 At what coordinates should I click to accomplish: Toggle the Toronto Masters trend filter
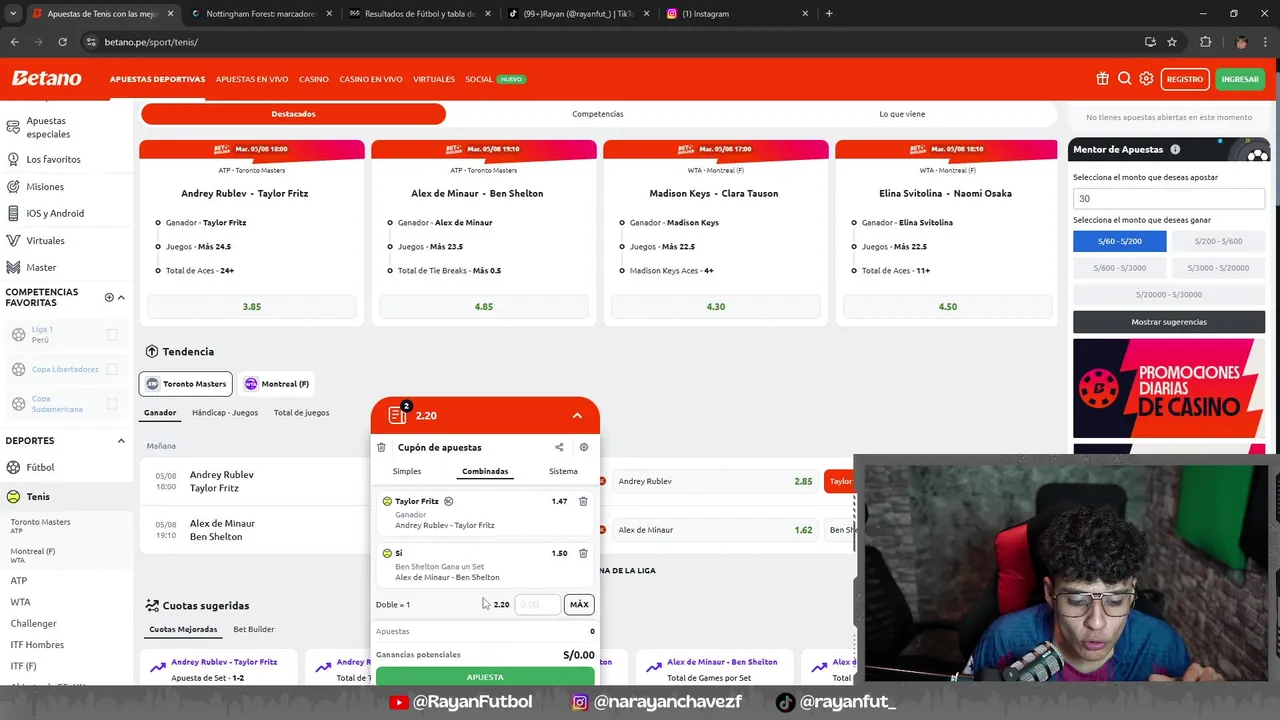click(x=186, y=384)
